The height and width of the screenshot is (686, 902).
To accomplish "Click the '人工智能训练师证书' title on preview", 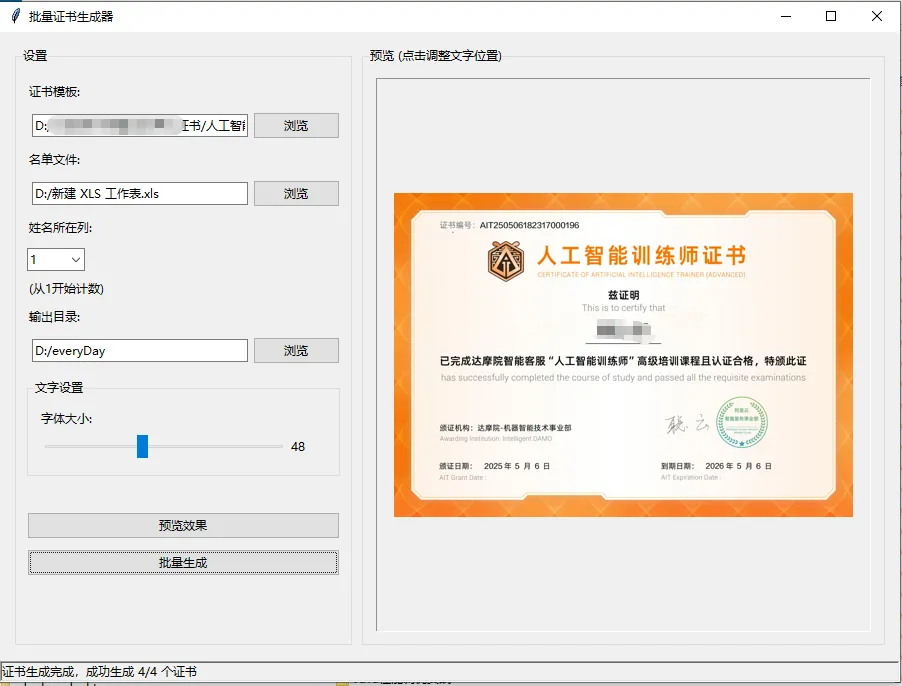I will point(641,256).
